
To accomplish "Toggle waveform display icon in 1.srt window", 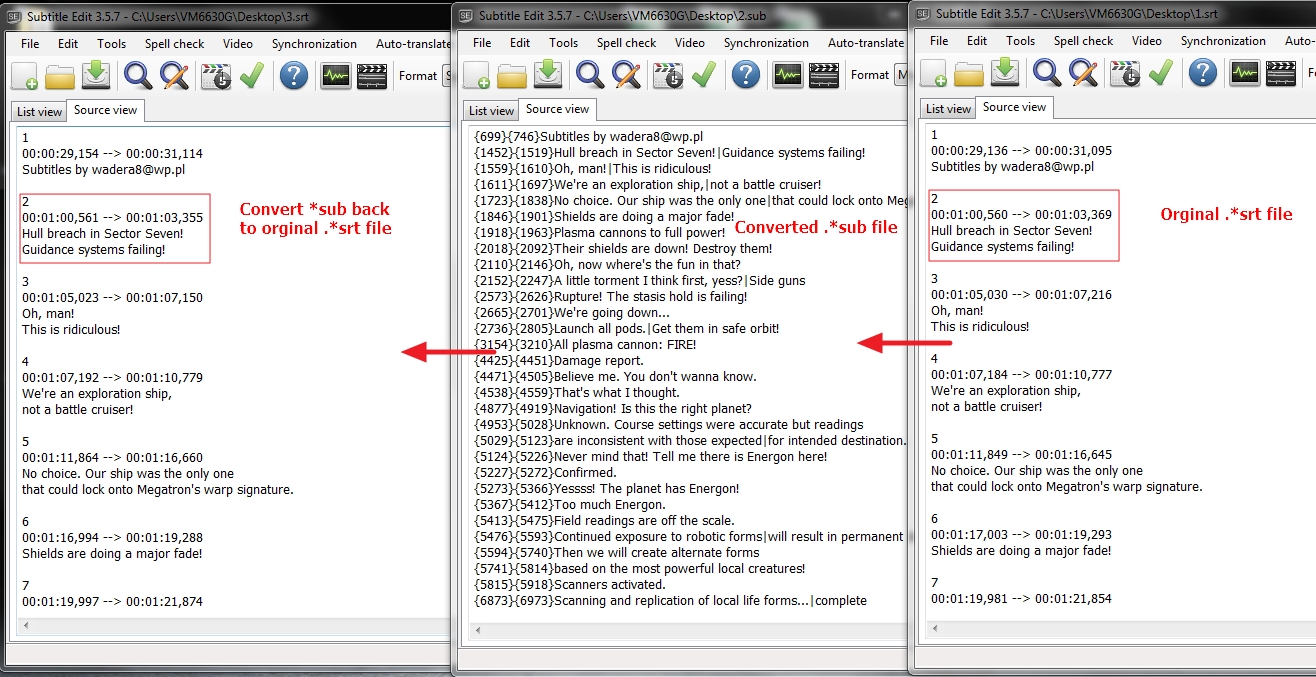I will click(1245, 73).
